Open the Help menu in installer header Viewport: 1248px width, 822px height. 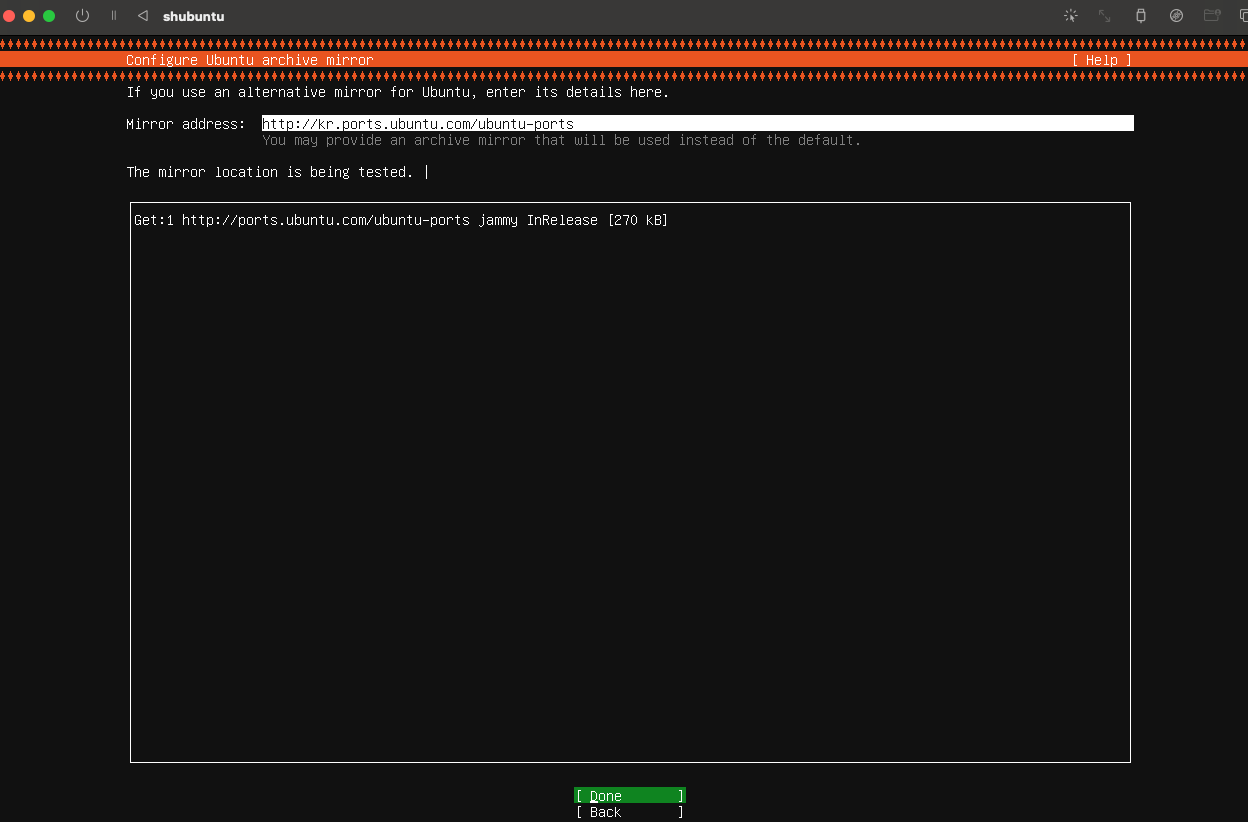[x=1102, y=60]
